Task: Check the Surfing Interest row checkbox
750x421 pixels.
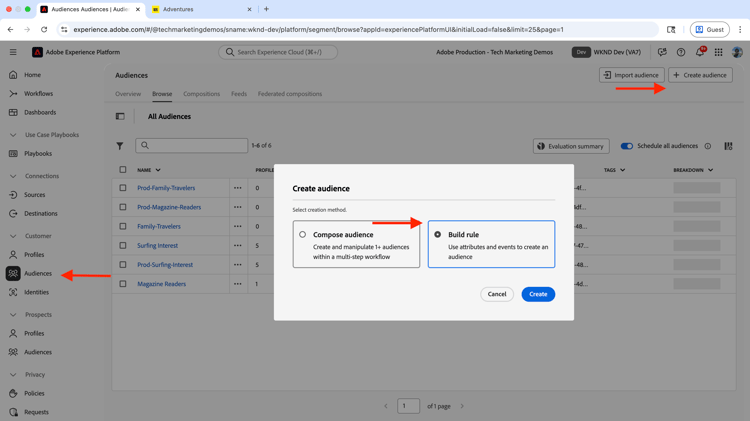Action: pos(123,245)
